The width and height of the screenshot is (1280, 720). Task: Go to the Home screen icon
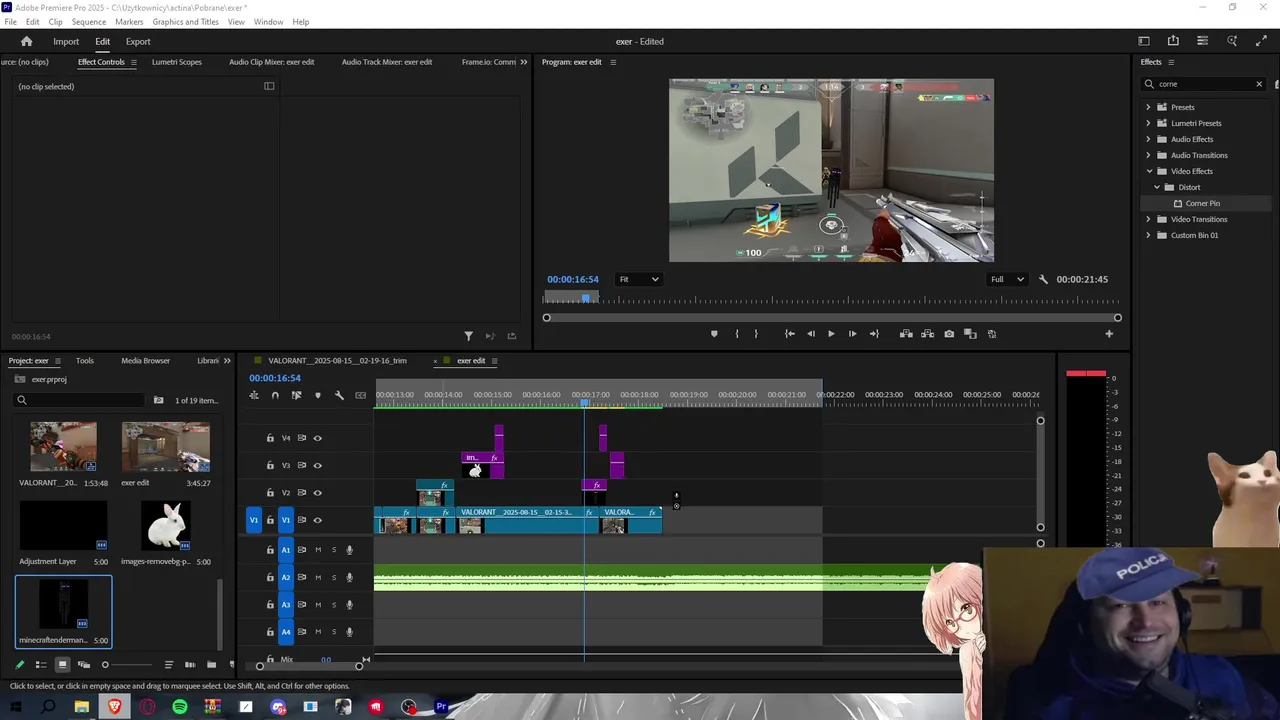pos(27,41)
